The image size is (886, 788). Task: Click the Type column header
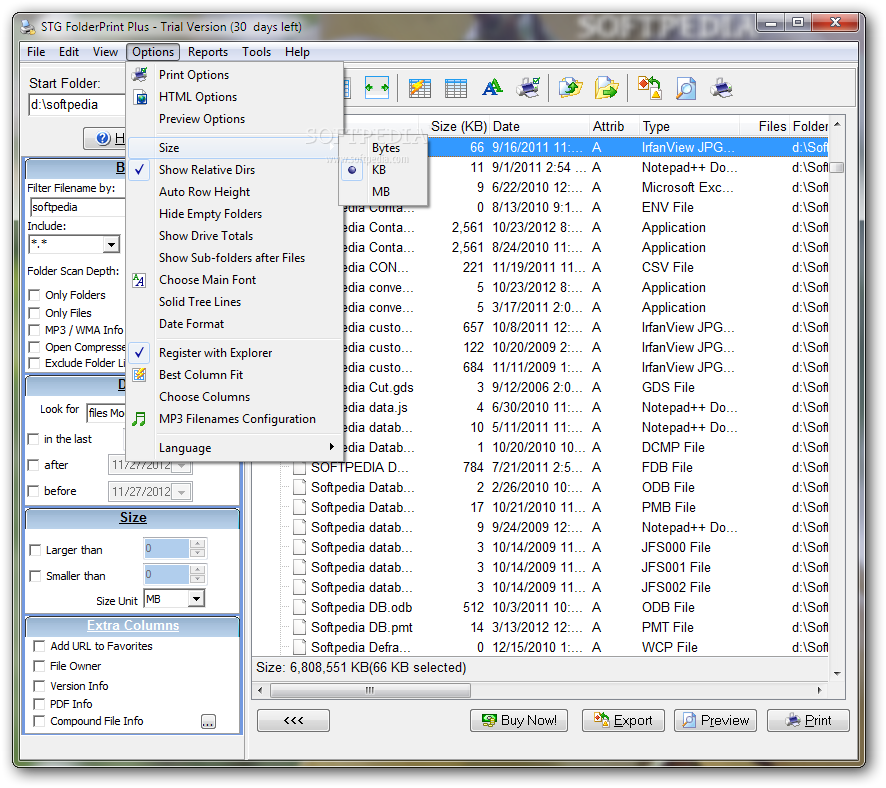[x=689, y=126]
